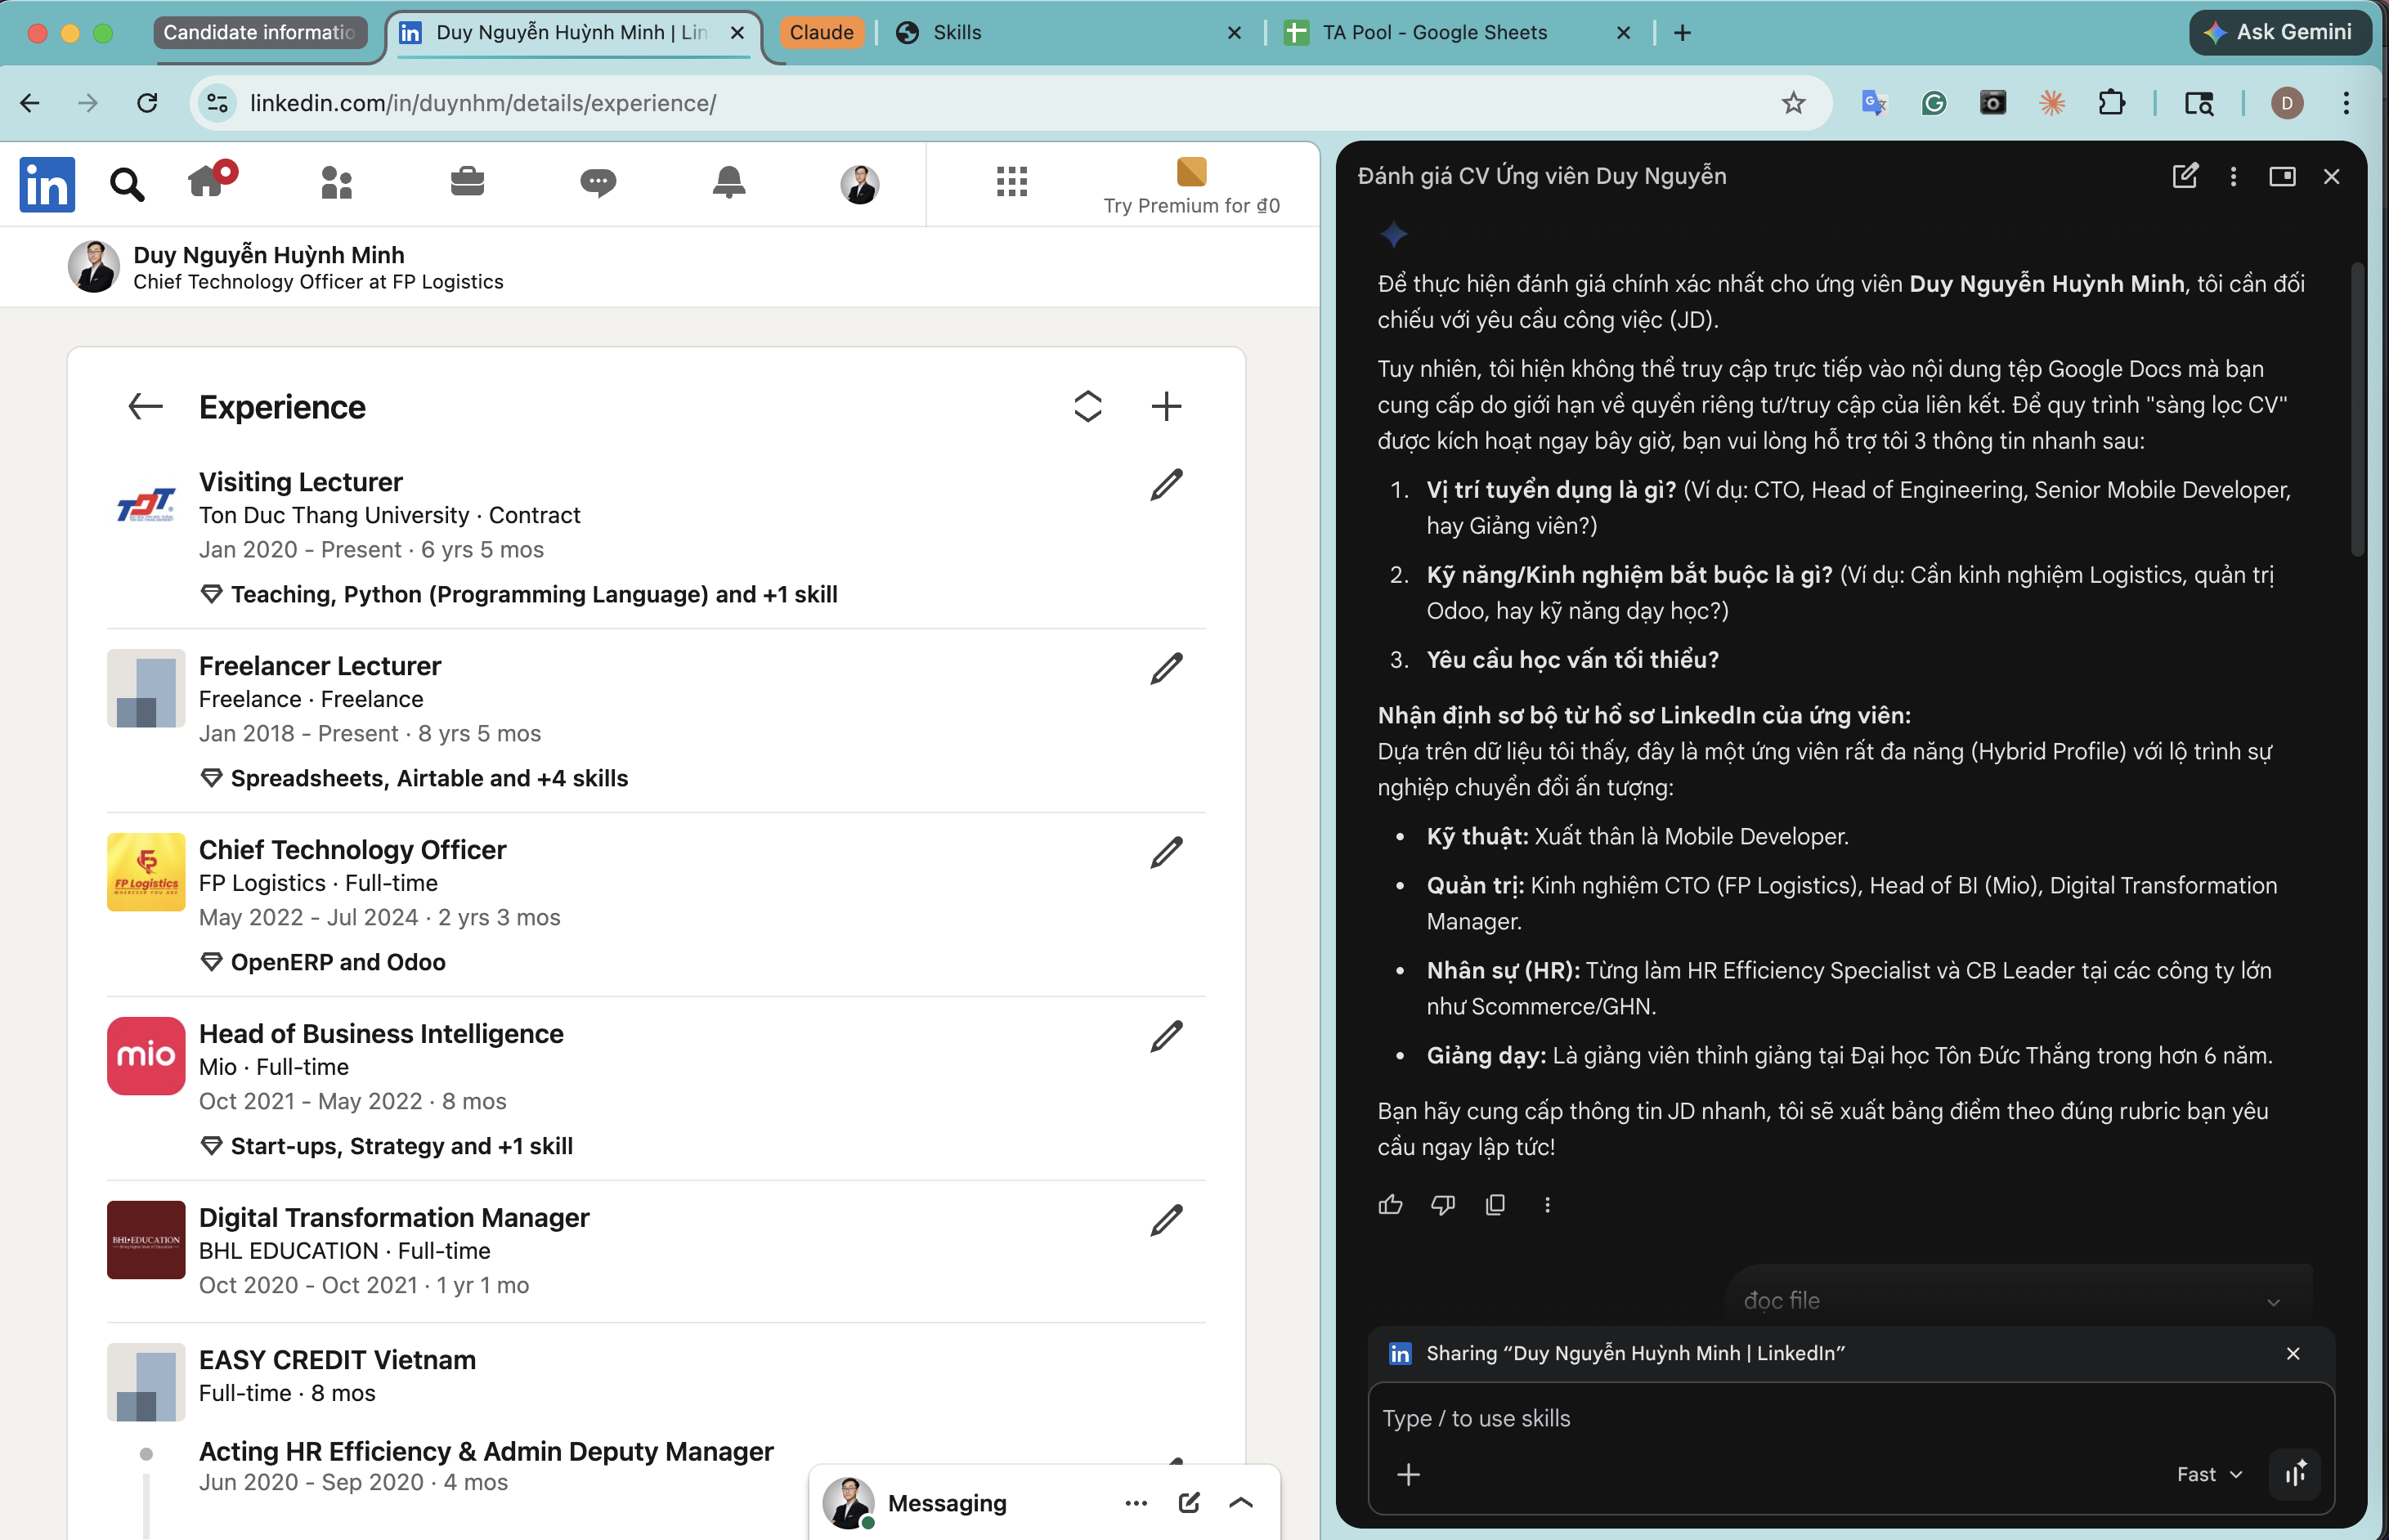
Task: Open My Network people icon
Action: pyautogui.click(x=337, y=182)
